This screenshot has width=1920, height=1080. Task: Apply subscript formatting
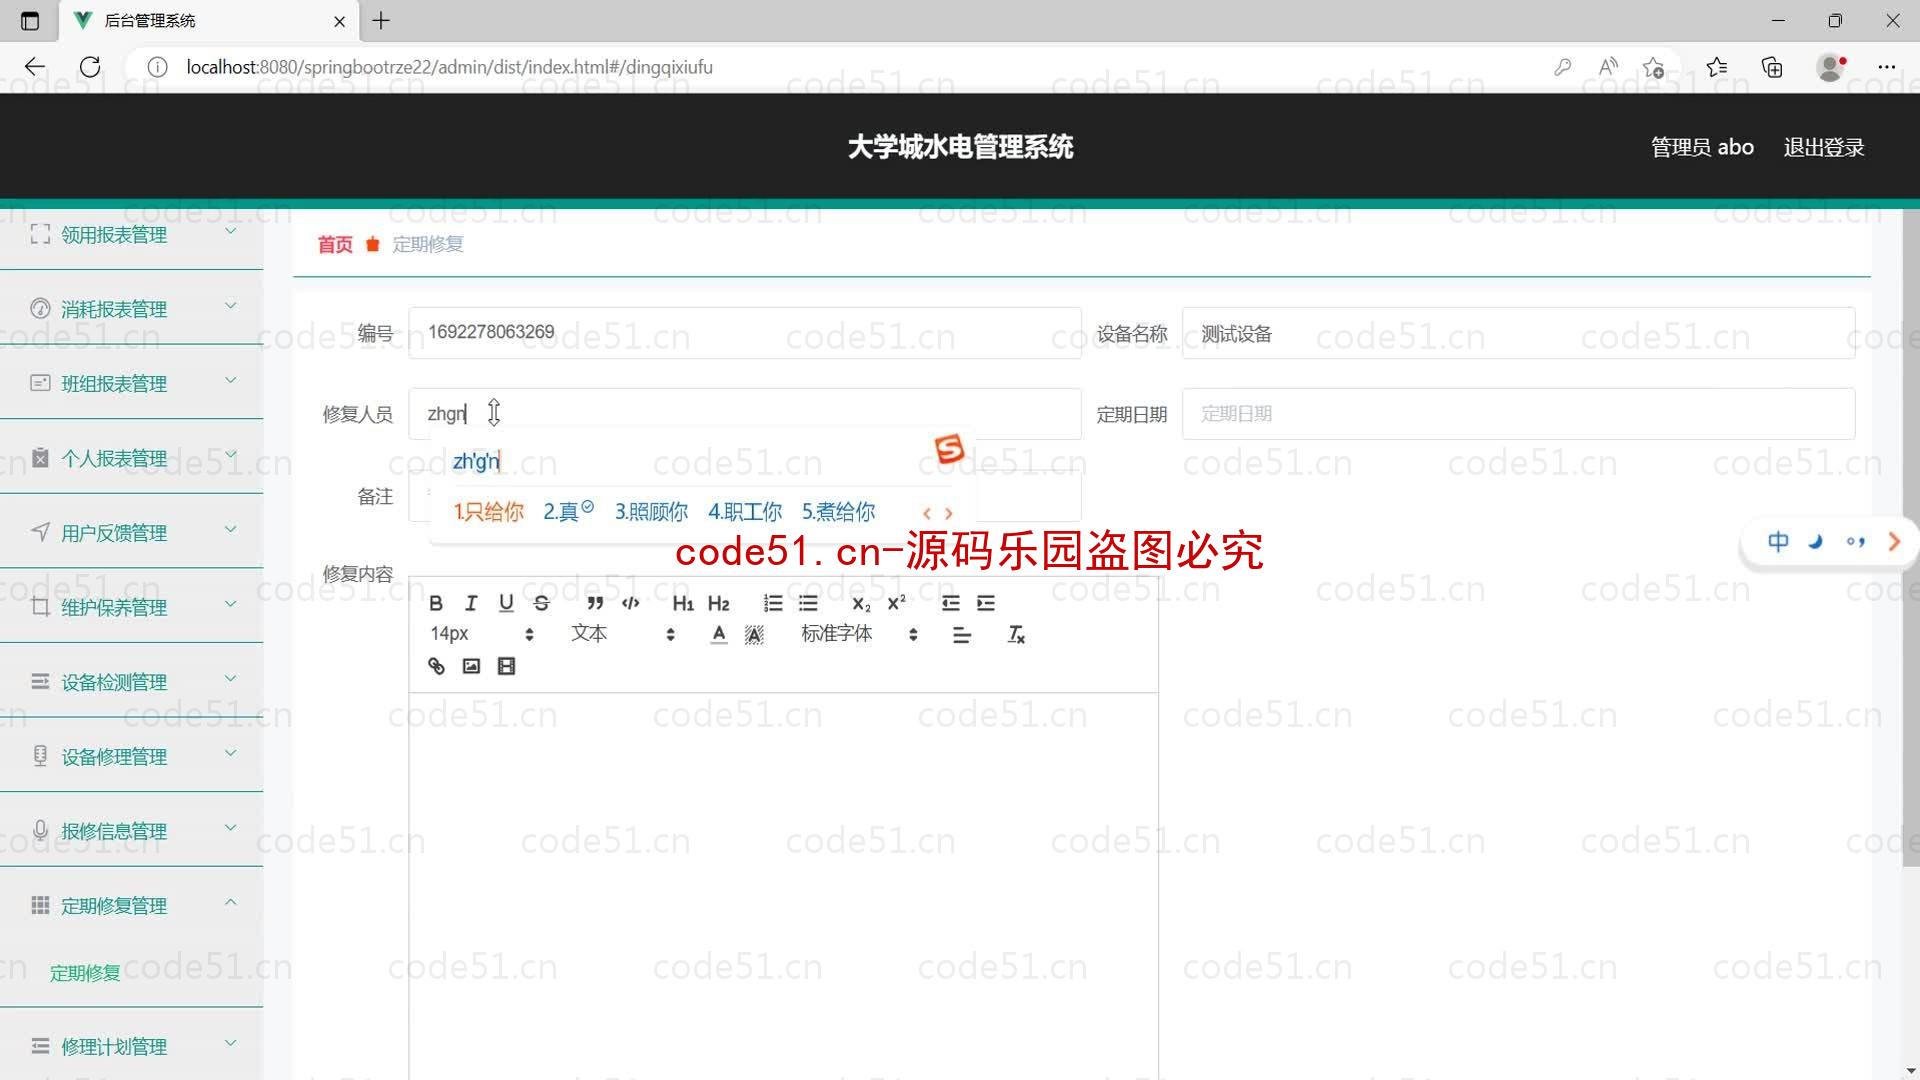tap(861, 603)
